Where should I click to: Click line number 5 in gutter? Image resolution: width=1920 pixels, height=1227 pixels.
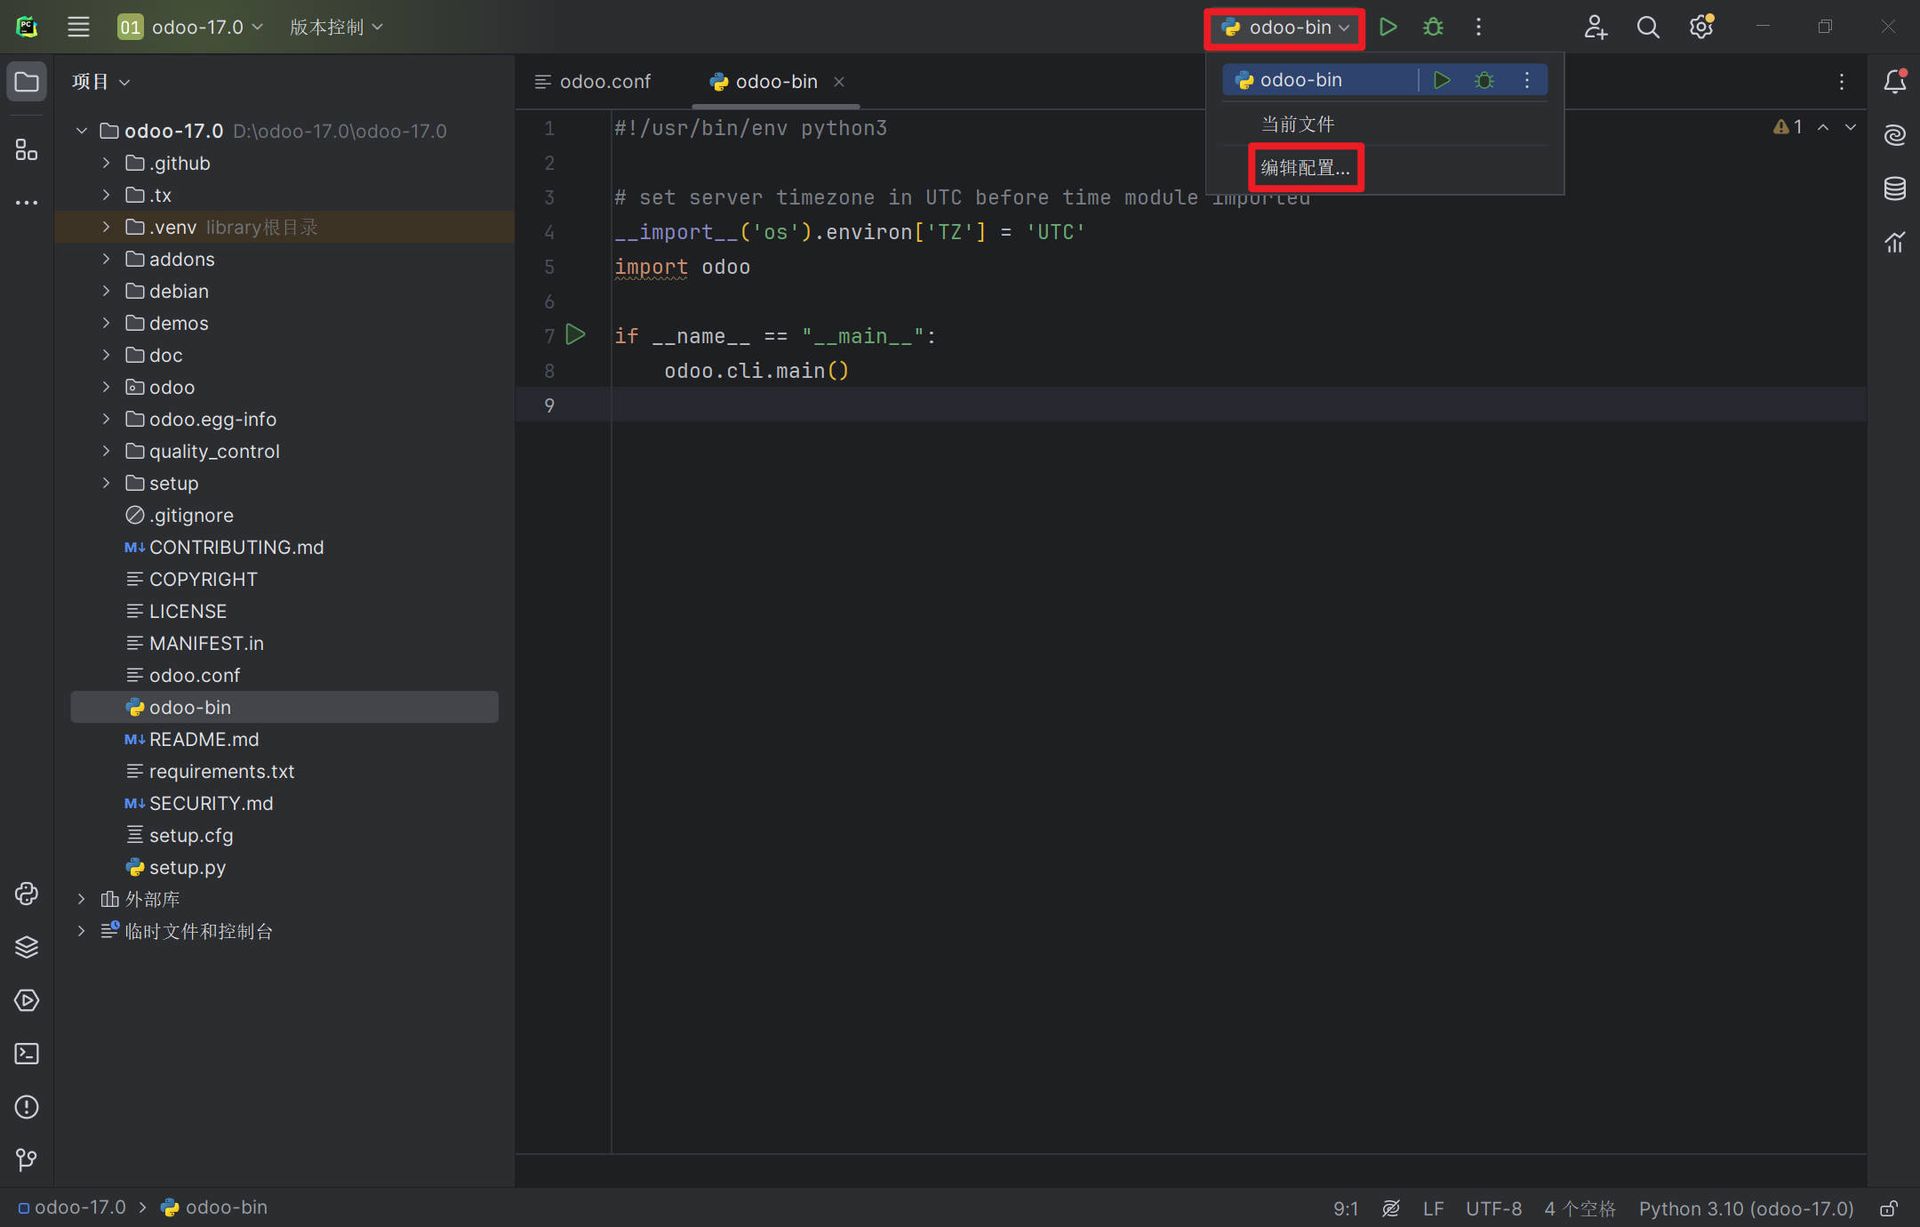point(549,267)
